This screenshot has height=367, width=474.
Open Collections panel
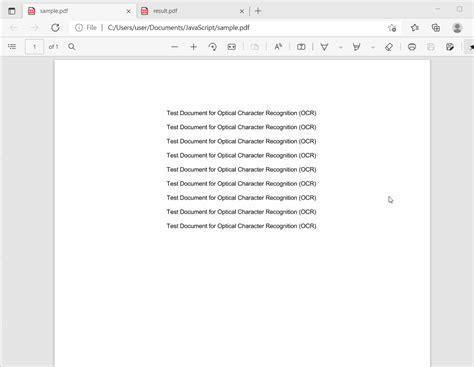(436, 28)
